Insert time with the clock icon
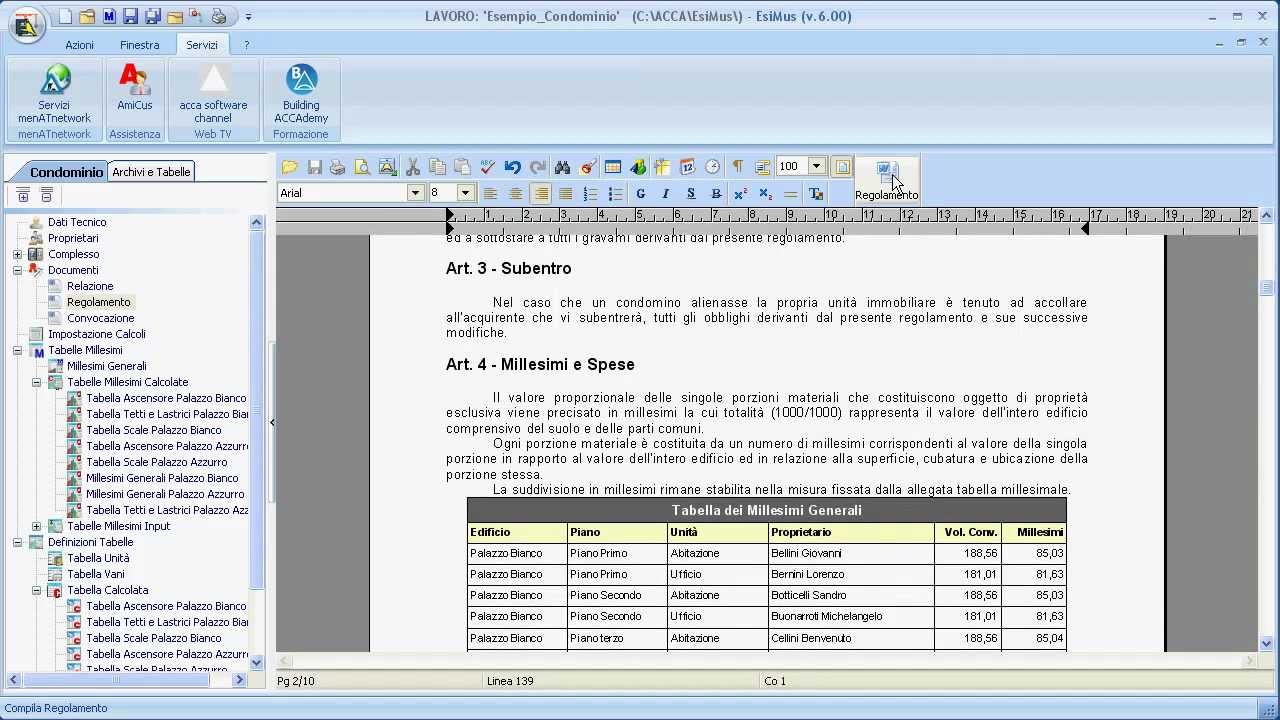Viewport: 1280px width, 720px height. [712, 167]
